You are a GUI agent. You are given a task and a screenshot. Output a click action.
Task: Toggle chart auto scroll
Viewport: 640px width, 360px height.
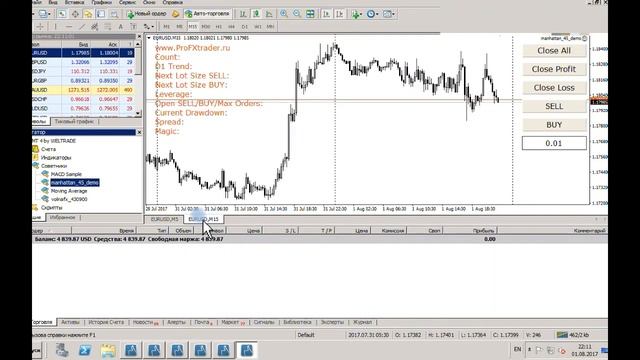pyautogui.click(x=326, y=14)
